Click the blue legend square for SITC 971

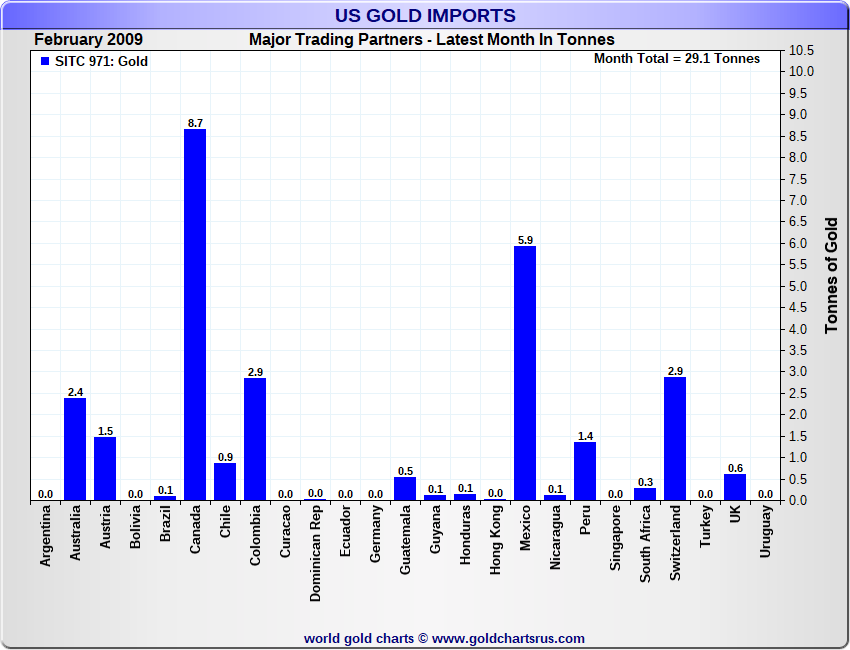[45, 61]
